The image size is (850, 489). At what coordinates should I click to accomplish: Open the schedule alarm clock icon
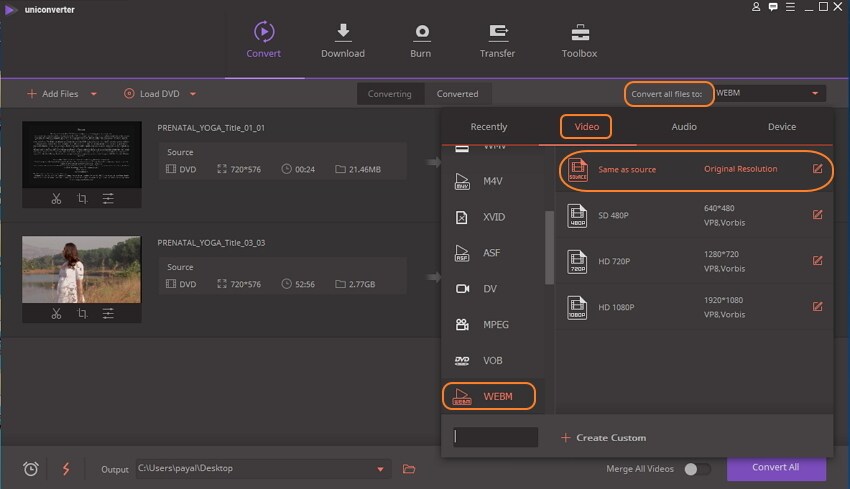coord(31,469)
